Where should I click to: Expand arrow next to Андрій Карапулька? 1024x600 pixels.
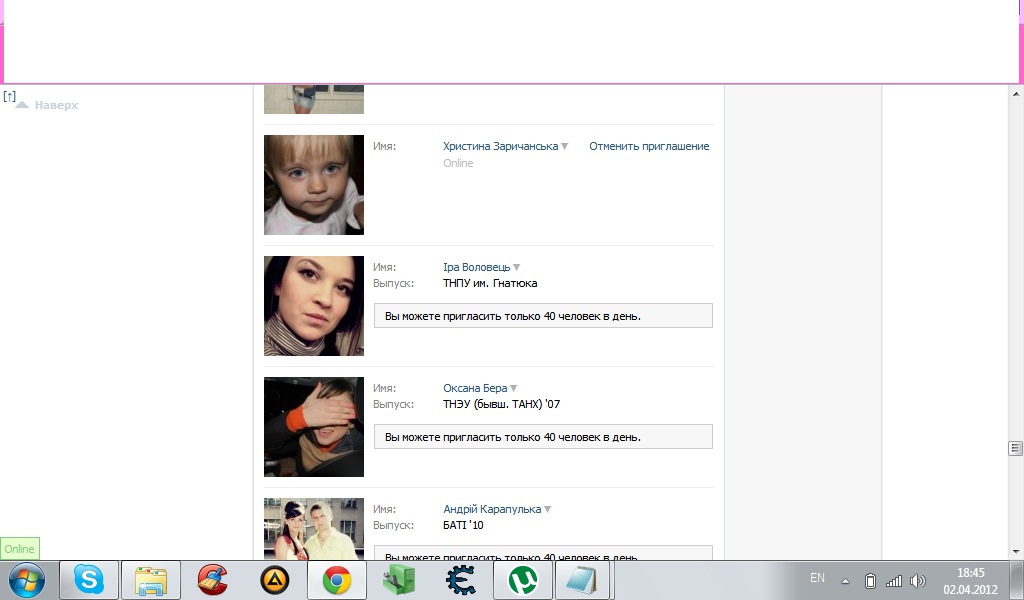click(x=547, y=509)
